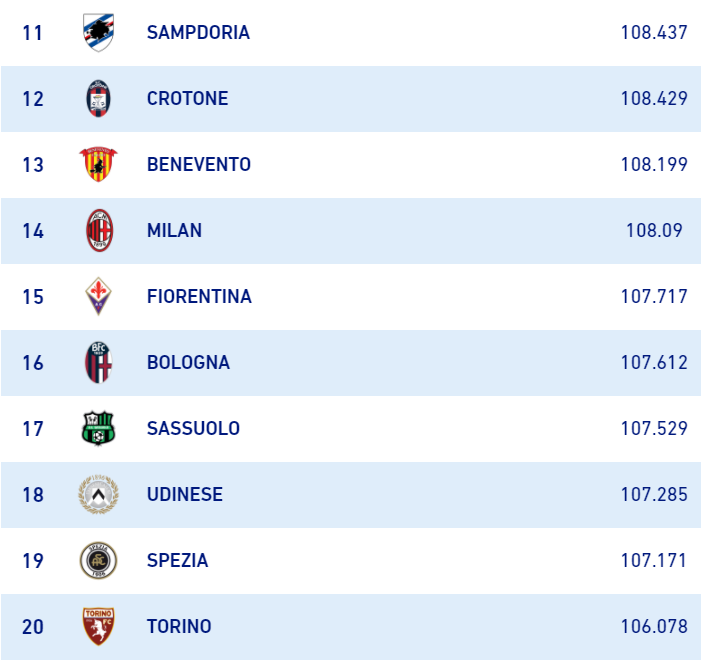The width and height of the screenshot is (703, 661).
Task: Open the FIORENTINA team name link
Action: [x=199, y=297]
